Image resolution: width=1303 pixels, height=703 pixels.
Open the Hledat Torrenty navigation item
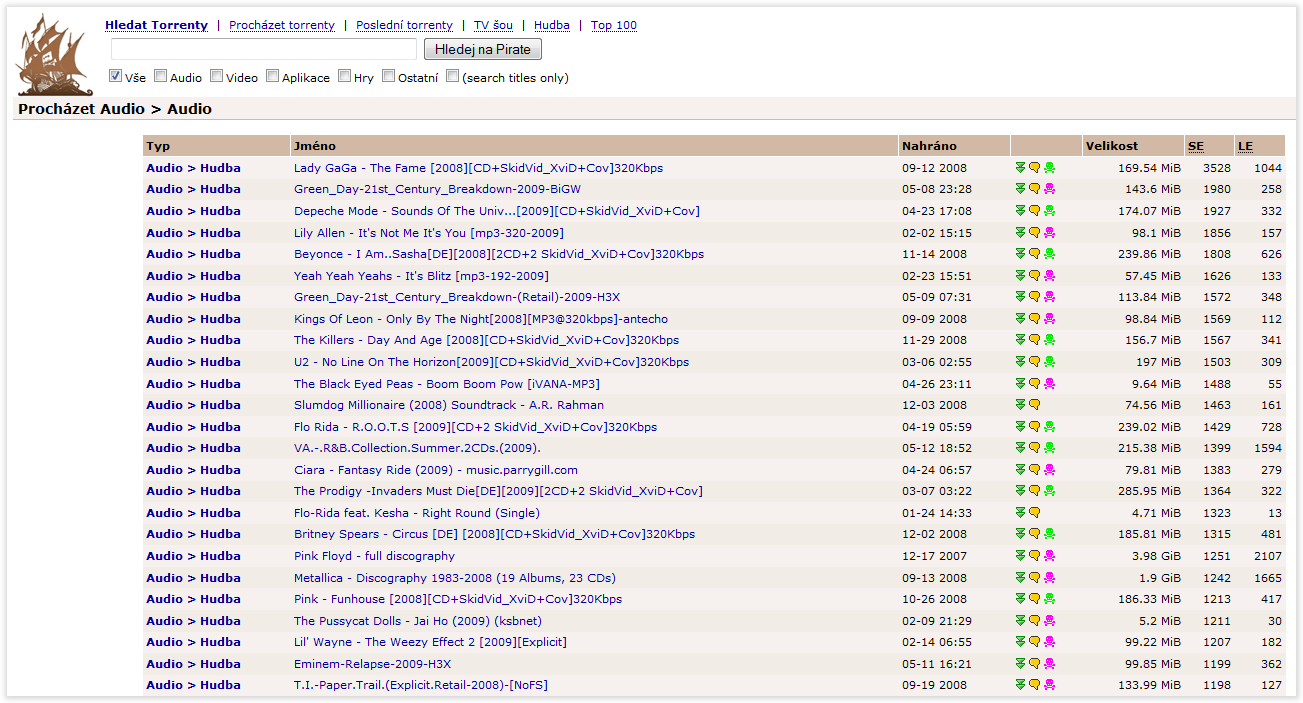click(156, 25)
